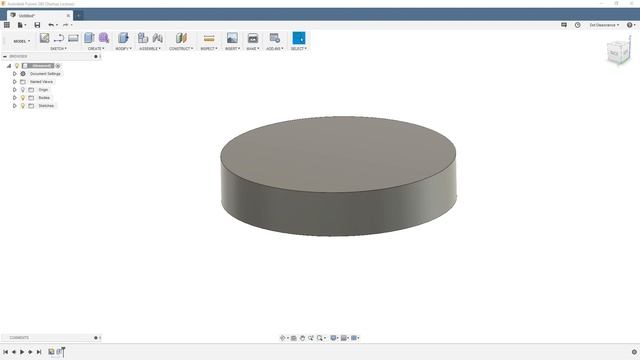Viewport: 640px width, 360px height.
Task: Open the Grid and Snaps menu
Action: (344, 338)
